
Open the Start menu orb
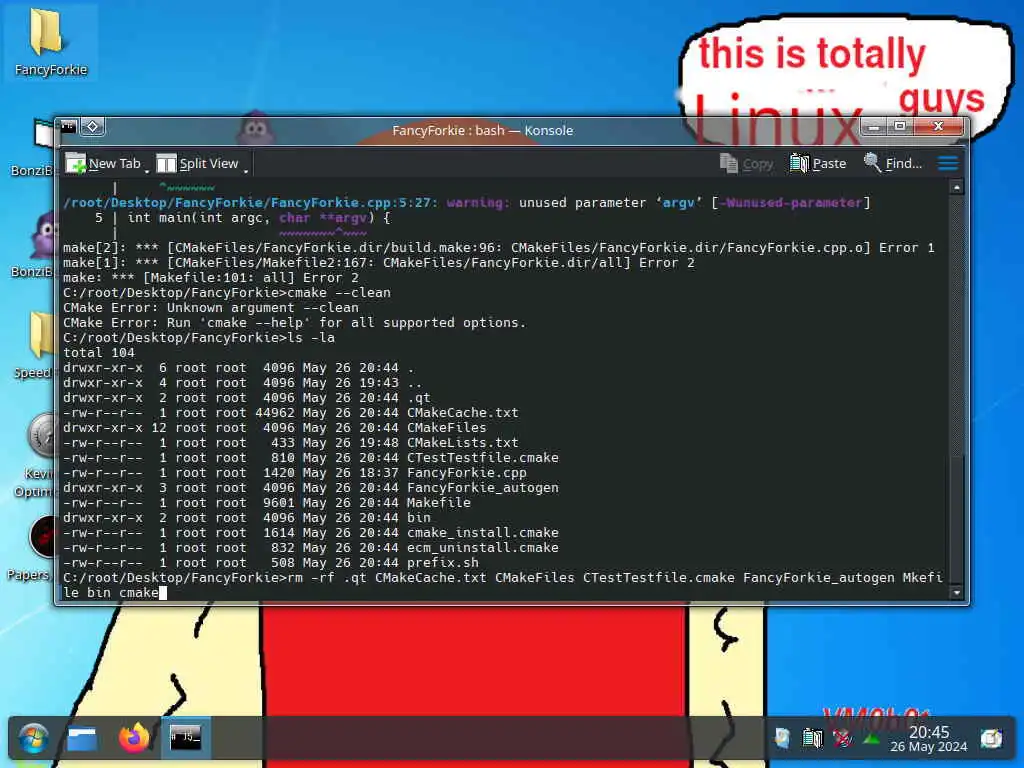[33, 739]
